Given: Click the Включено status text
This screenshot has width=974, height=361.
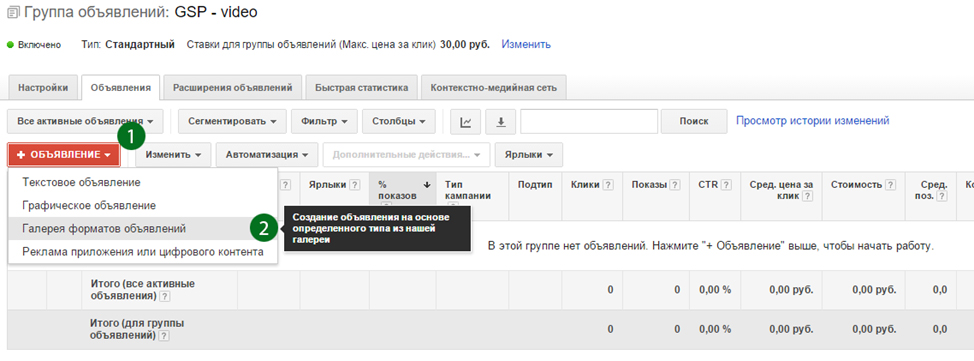Looking at the screenshot, I should point(40,45).
